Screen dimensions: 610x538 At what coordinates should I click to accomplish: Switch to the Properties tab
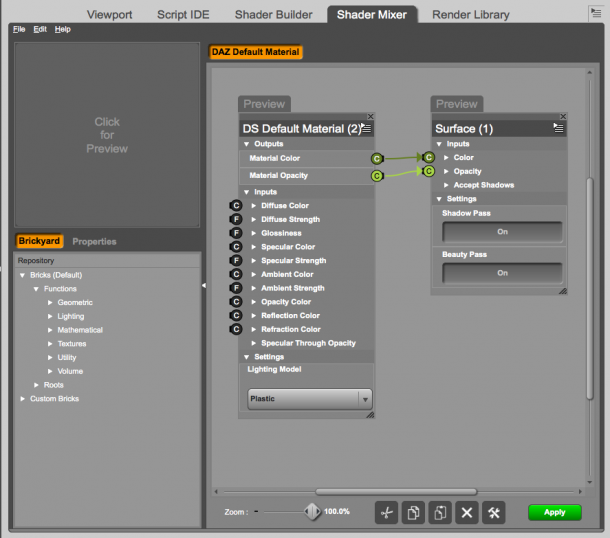[x=94, y=242]
